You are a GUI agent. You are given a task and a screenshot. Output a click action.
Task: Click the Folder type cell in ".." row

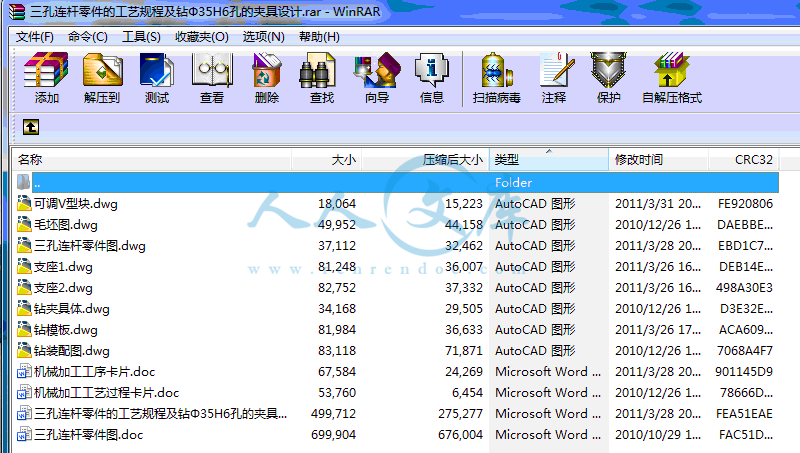point(513,183)
